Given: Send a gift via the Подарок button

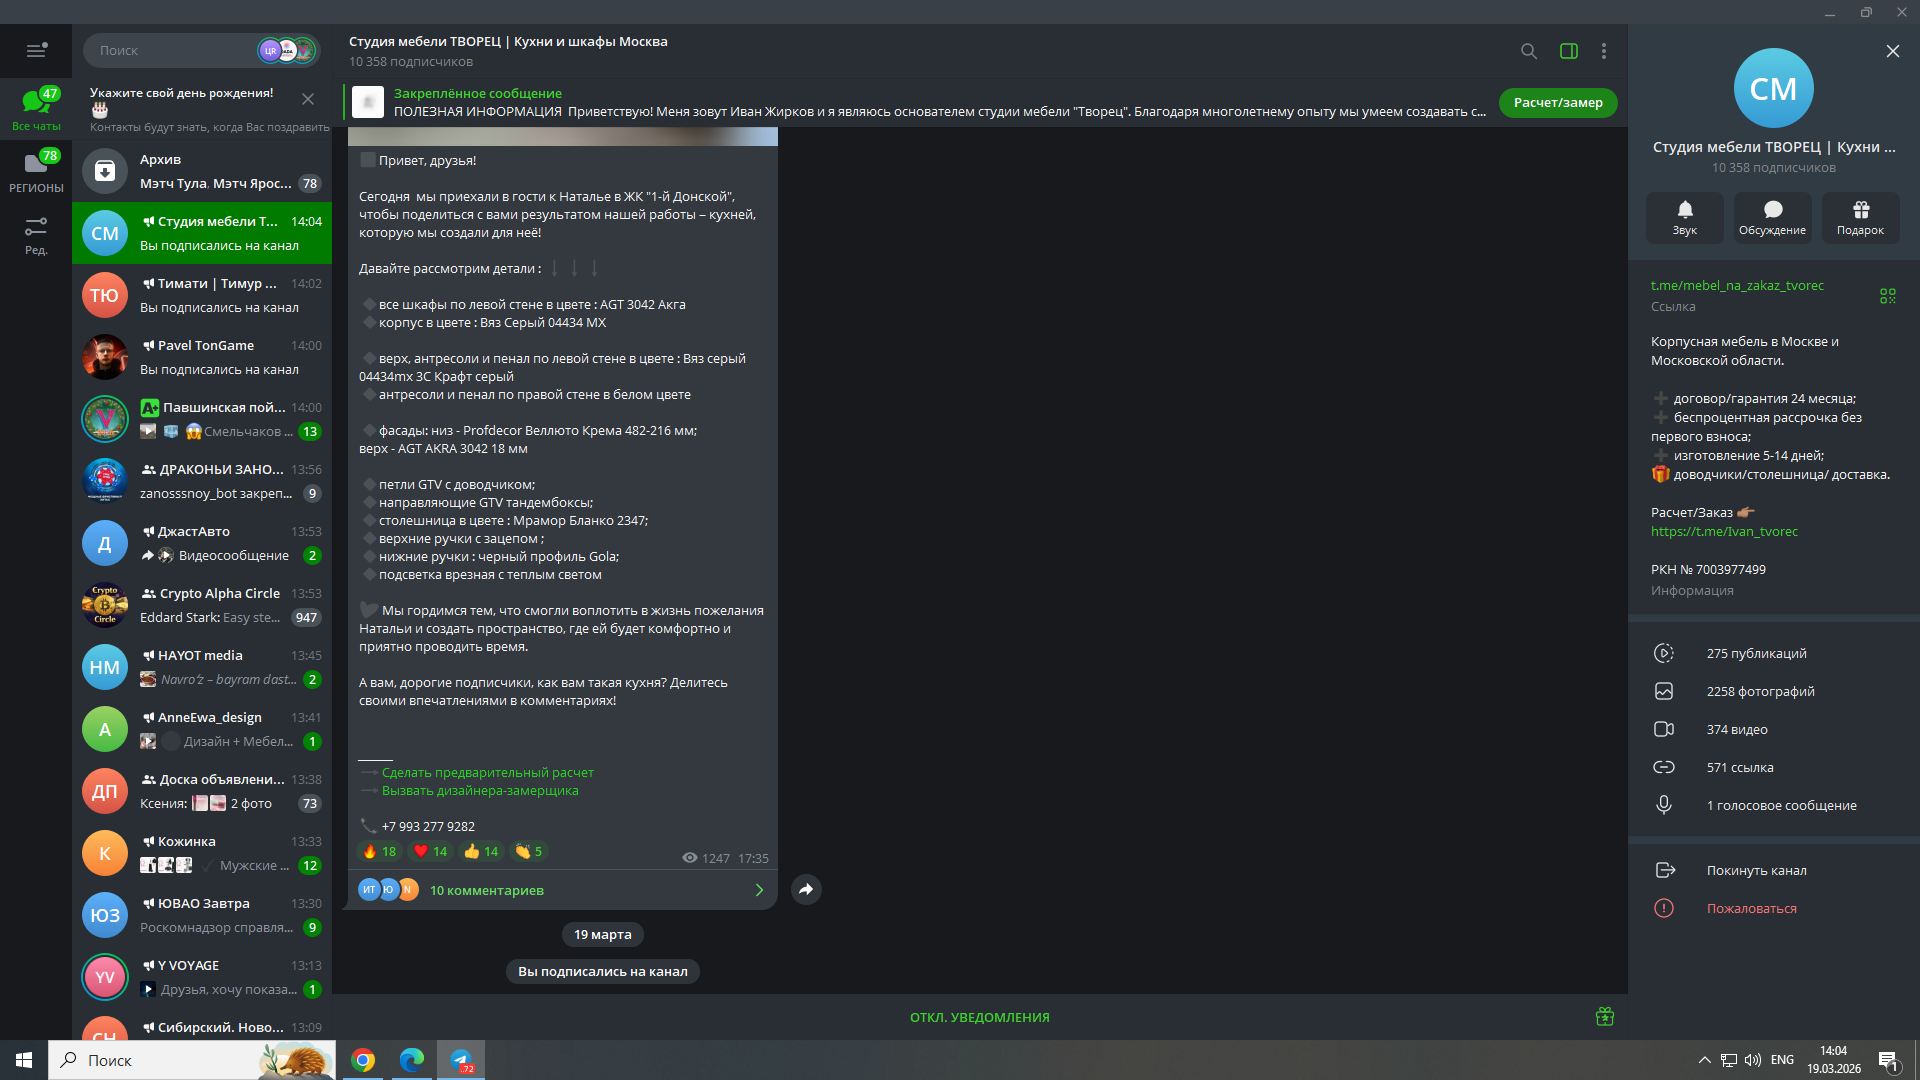Looking at the screenshot, I should [1860, 217].
